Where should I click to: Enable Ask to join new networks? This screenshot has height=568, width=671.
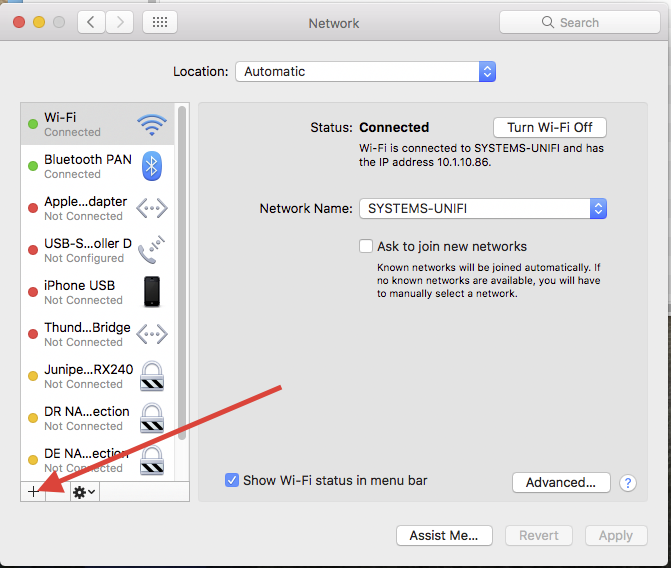click(x=366, y=246)
